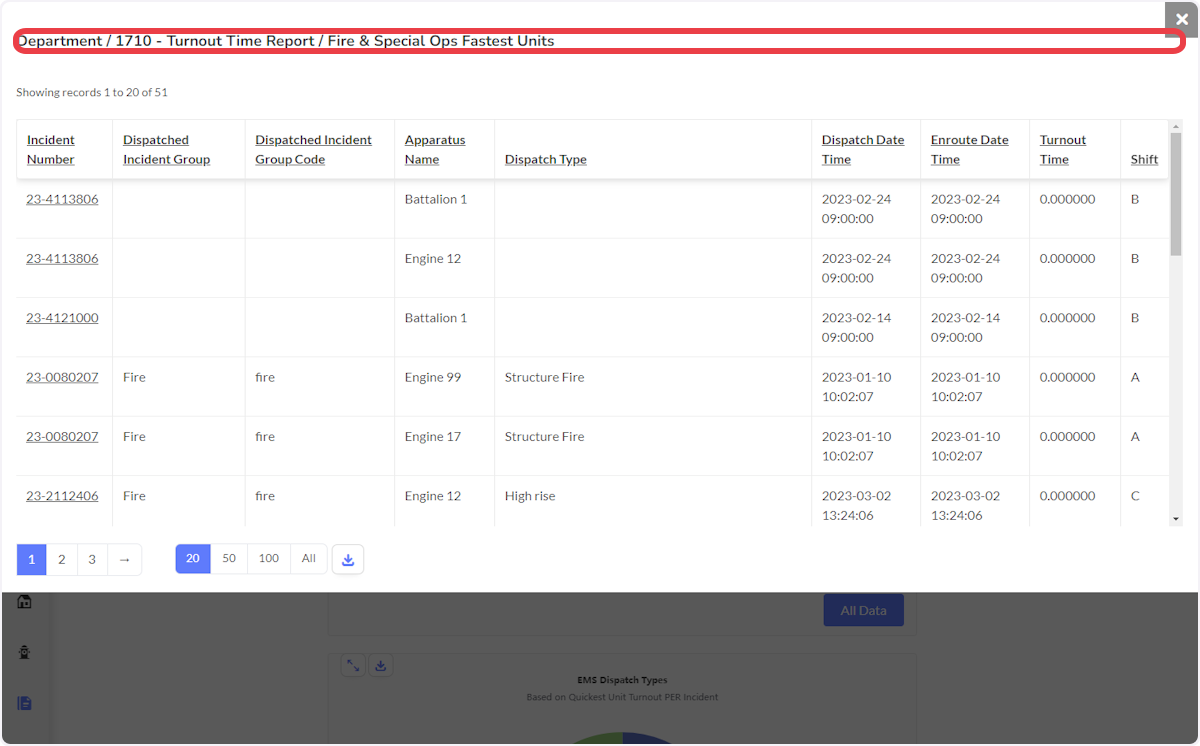Sort by Apparatus Name column
The width and height of the screenshot is (1200, 746).
[435, 150]
